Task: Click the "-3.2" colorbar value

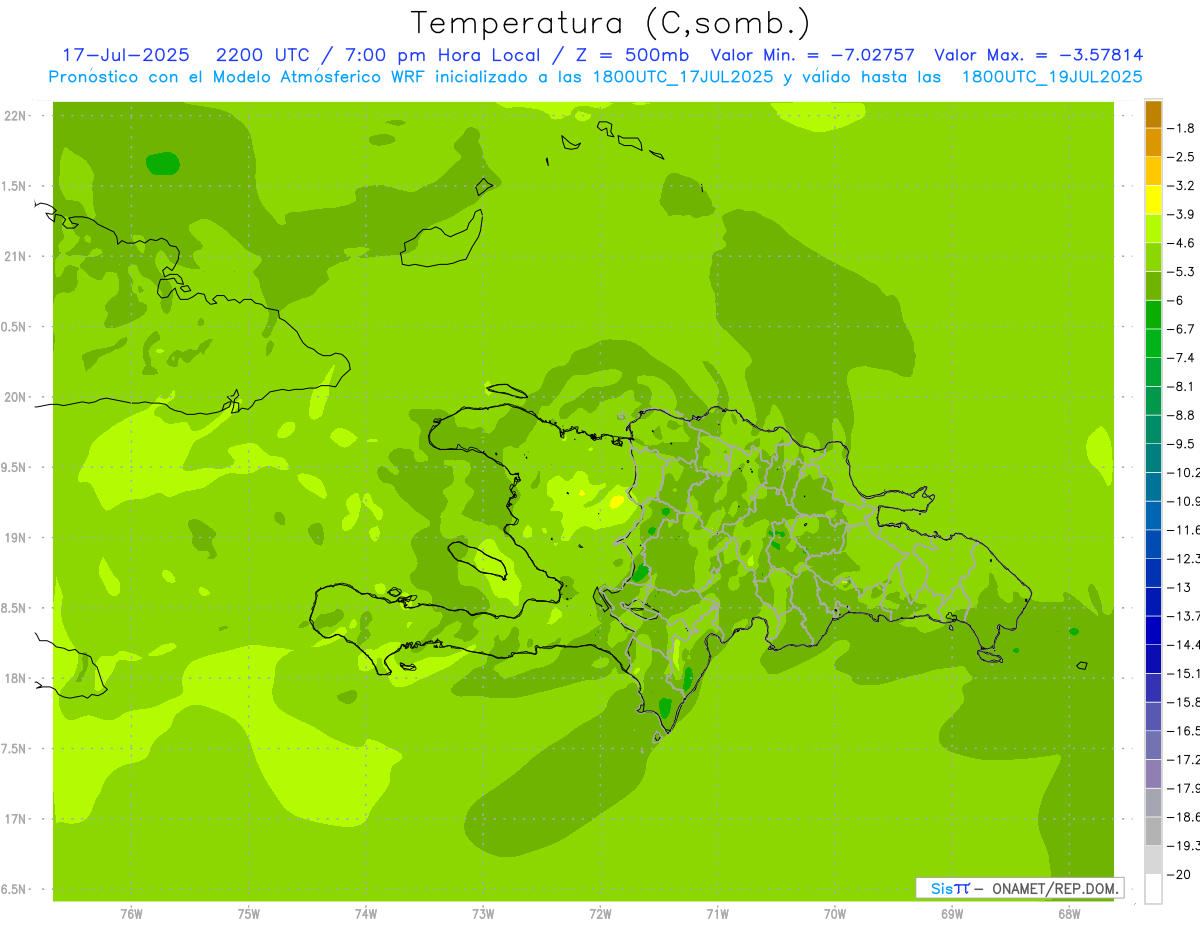Action: 1181,186
